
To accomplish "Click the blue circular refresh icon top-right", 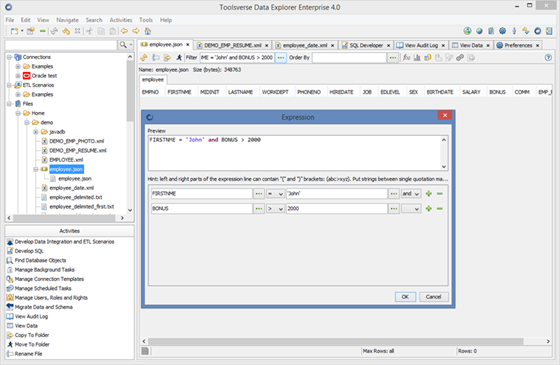I will (538, 31).
